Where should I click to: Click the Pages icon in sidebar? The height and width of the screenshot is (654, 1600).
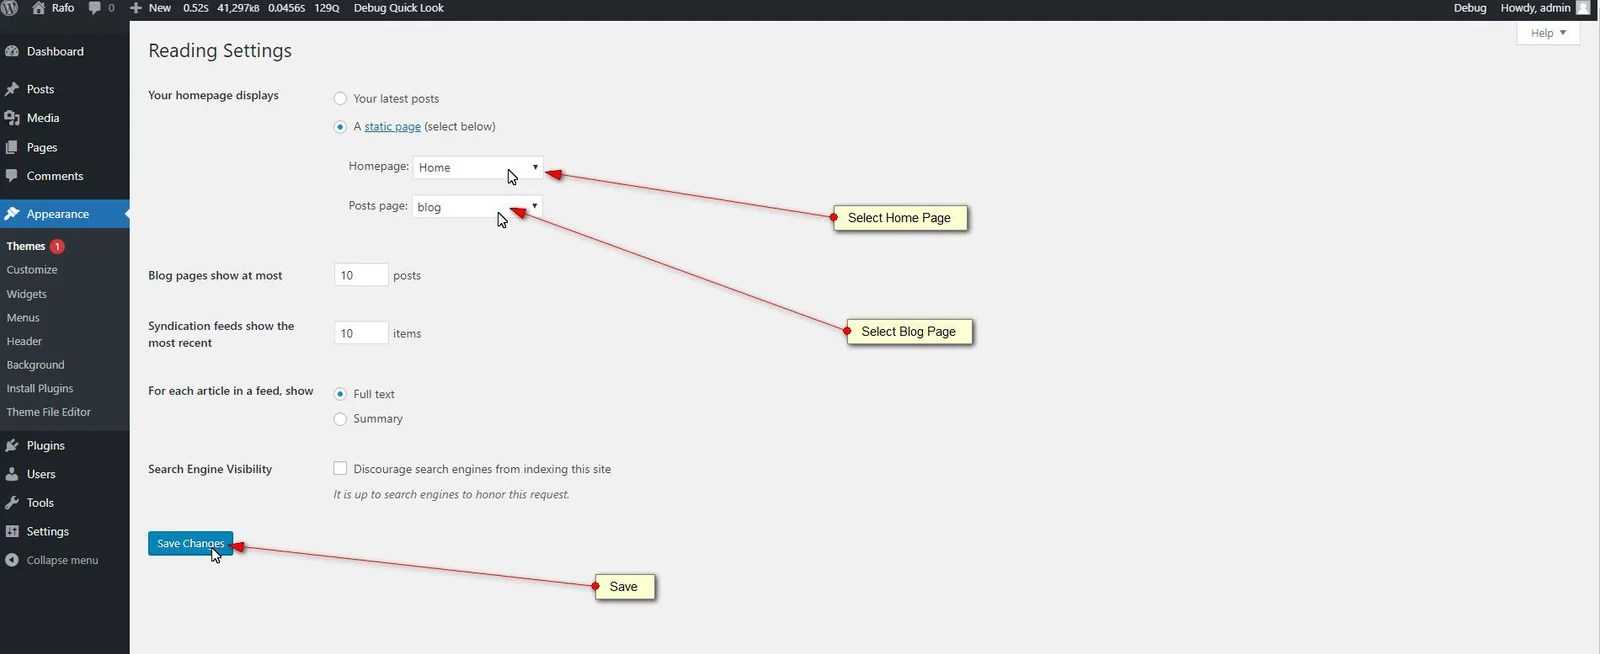click(12, 147)
